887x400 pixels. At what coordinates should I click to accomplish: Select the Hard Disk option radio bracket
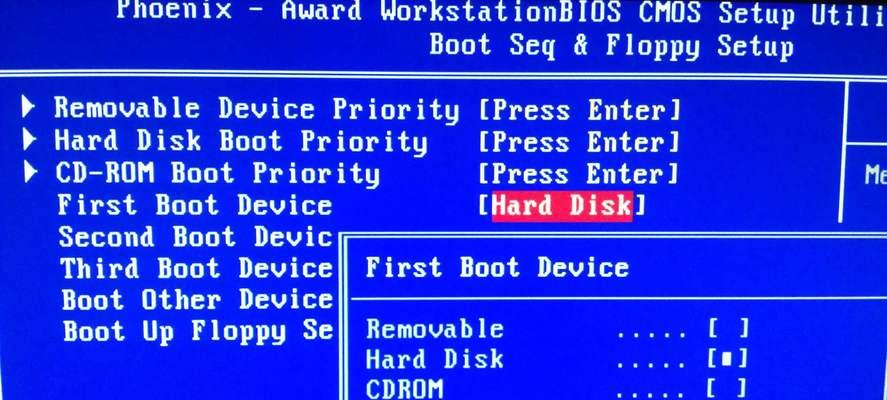pos(728,359)
